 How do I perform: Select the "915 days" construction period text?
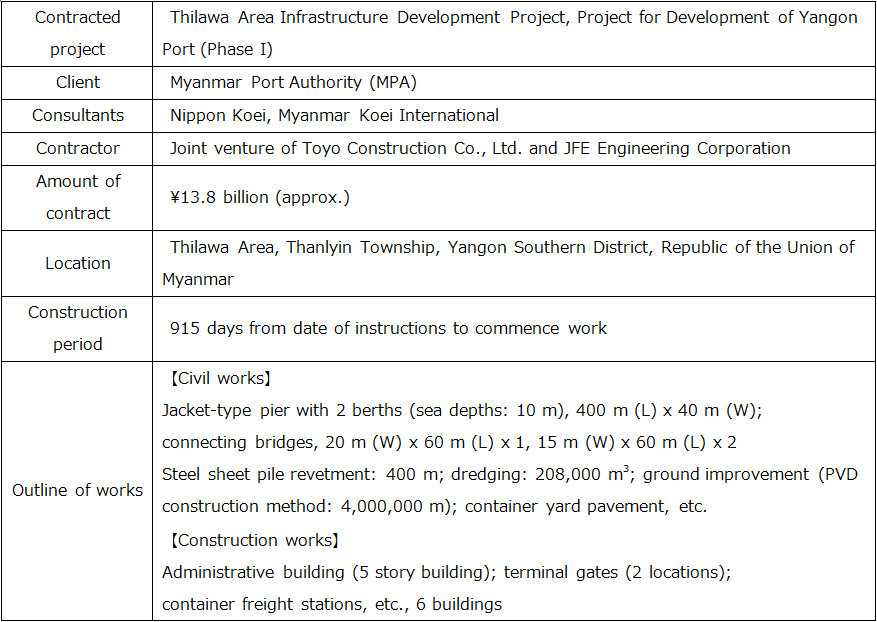[388, 328]
